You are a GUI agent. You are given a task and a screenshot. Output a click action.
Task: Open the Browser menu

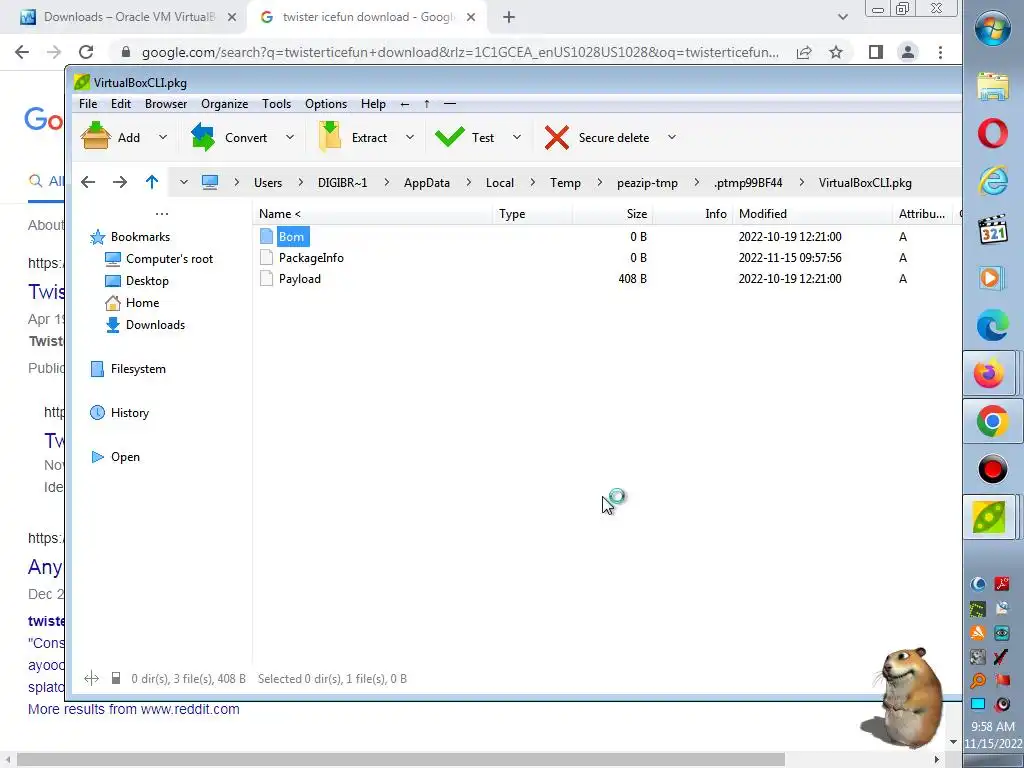166,104
